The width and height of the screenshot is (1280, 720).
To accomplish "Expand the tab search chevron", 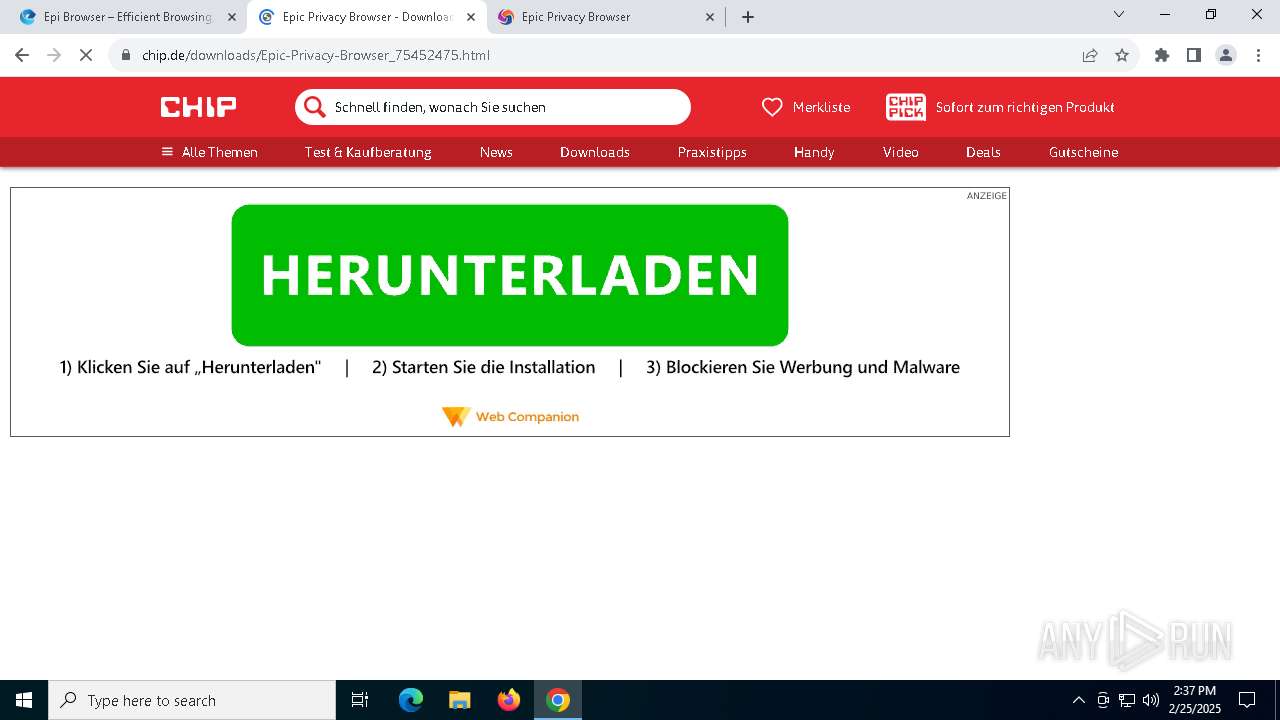I will pyautogui.click(x=1119, y=15).
